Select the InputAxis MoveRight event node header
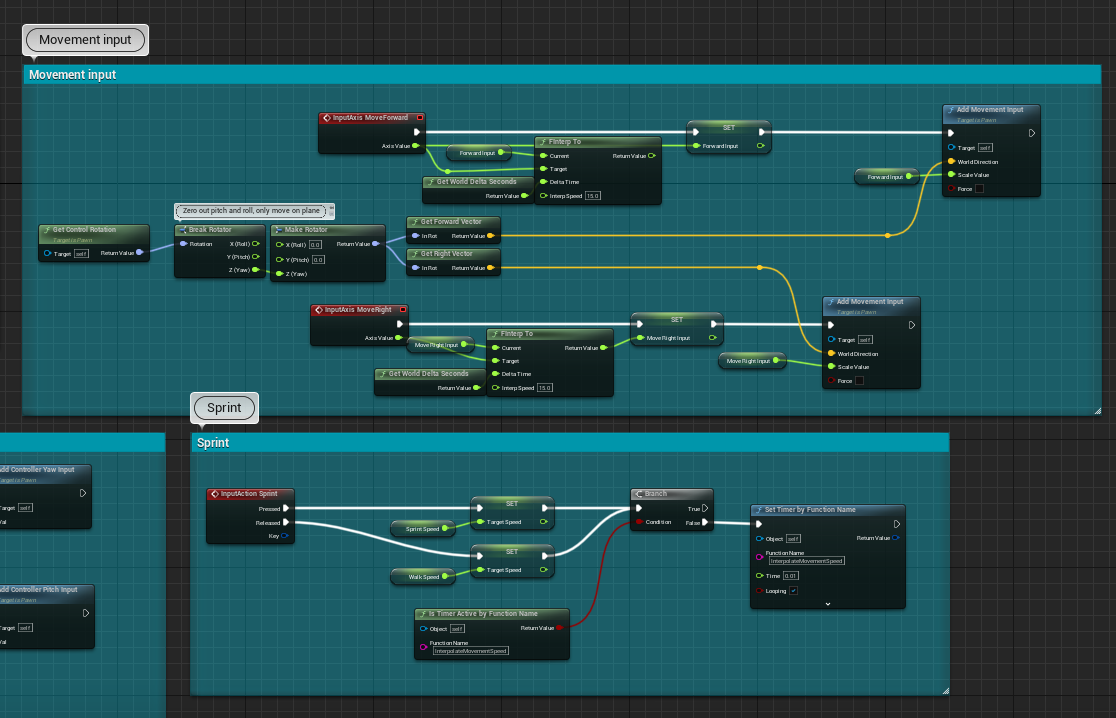The image size is (1116, 718). (359, 310)
